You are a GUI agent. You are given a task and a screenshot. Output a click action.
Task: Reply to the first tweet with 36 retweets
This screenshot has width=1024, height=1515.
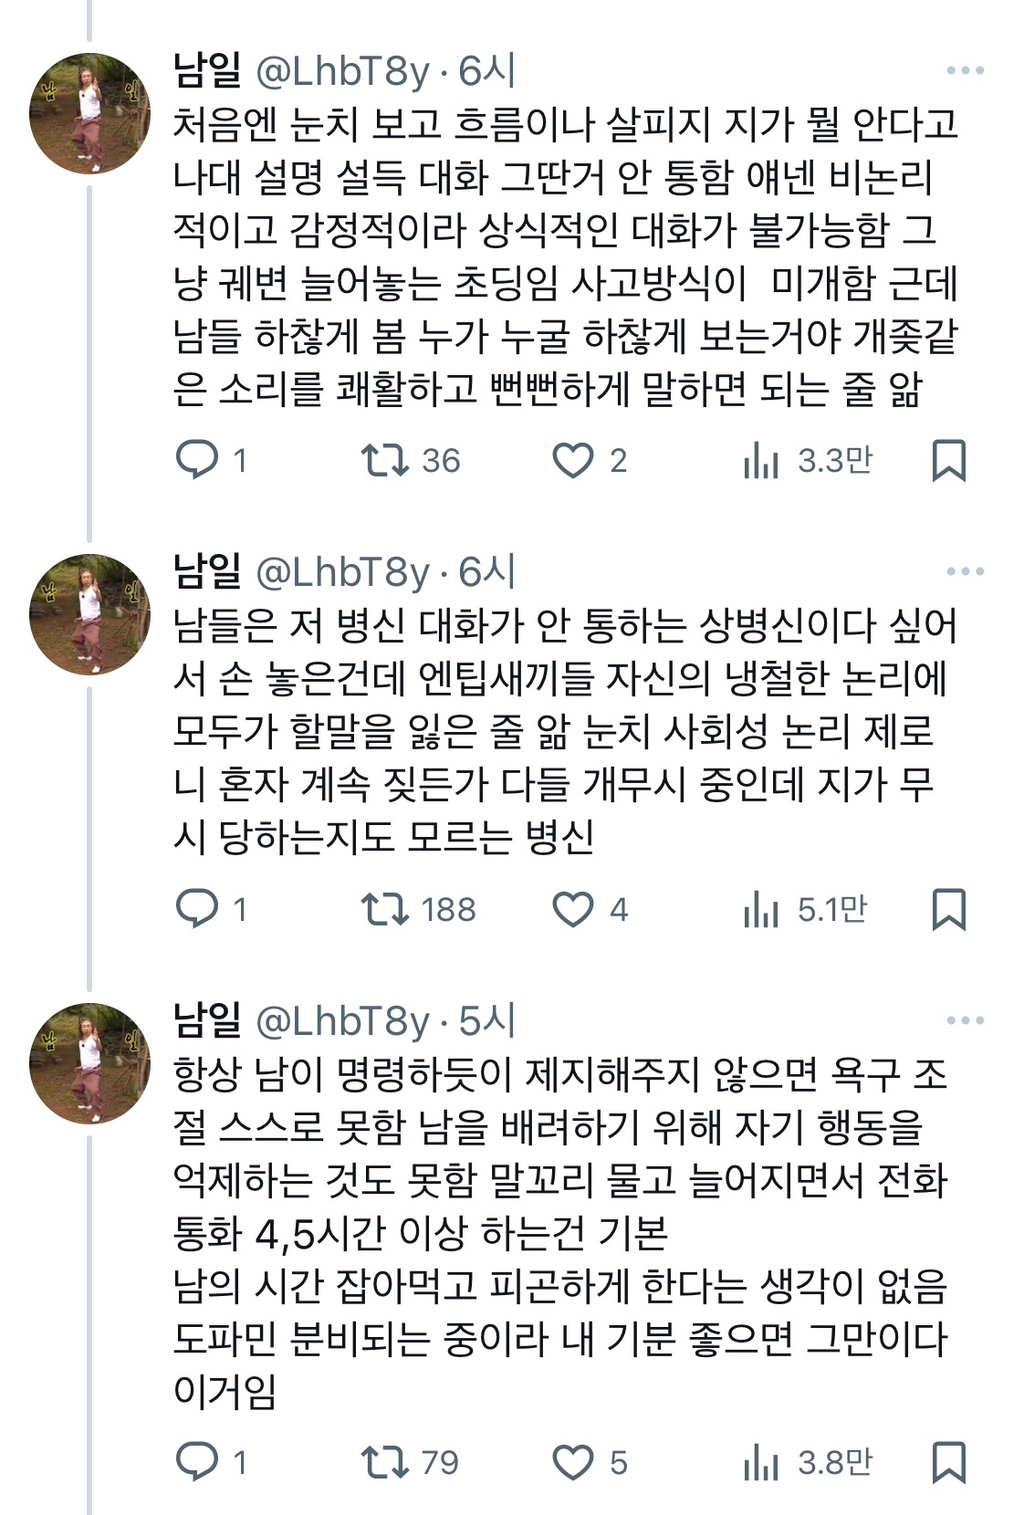click(x=197, y=460)
